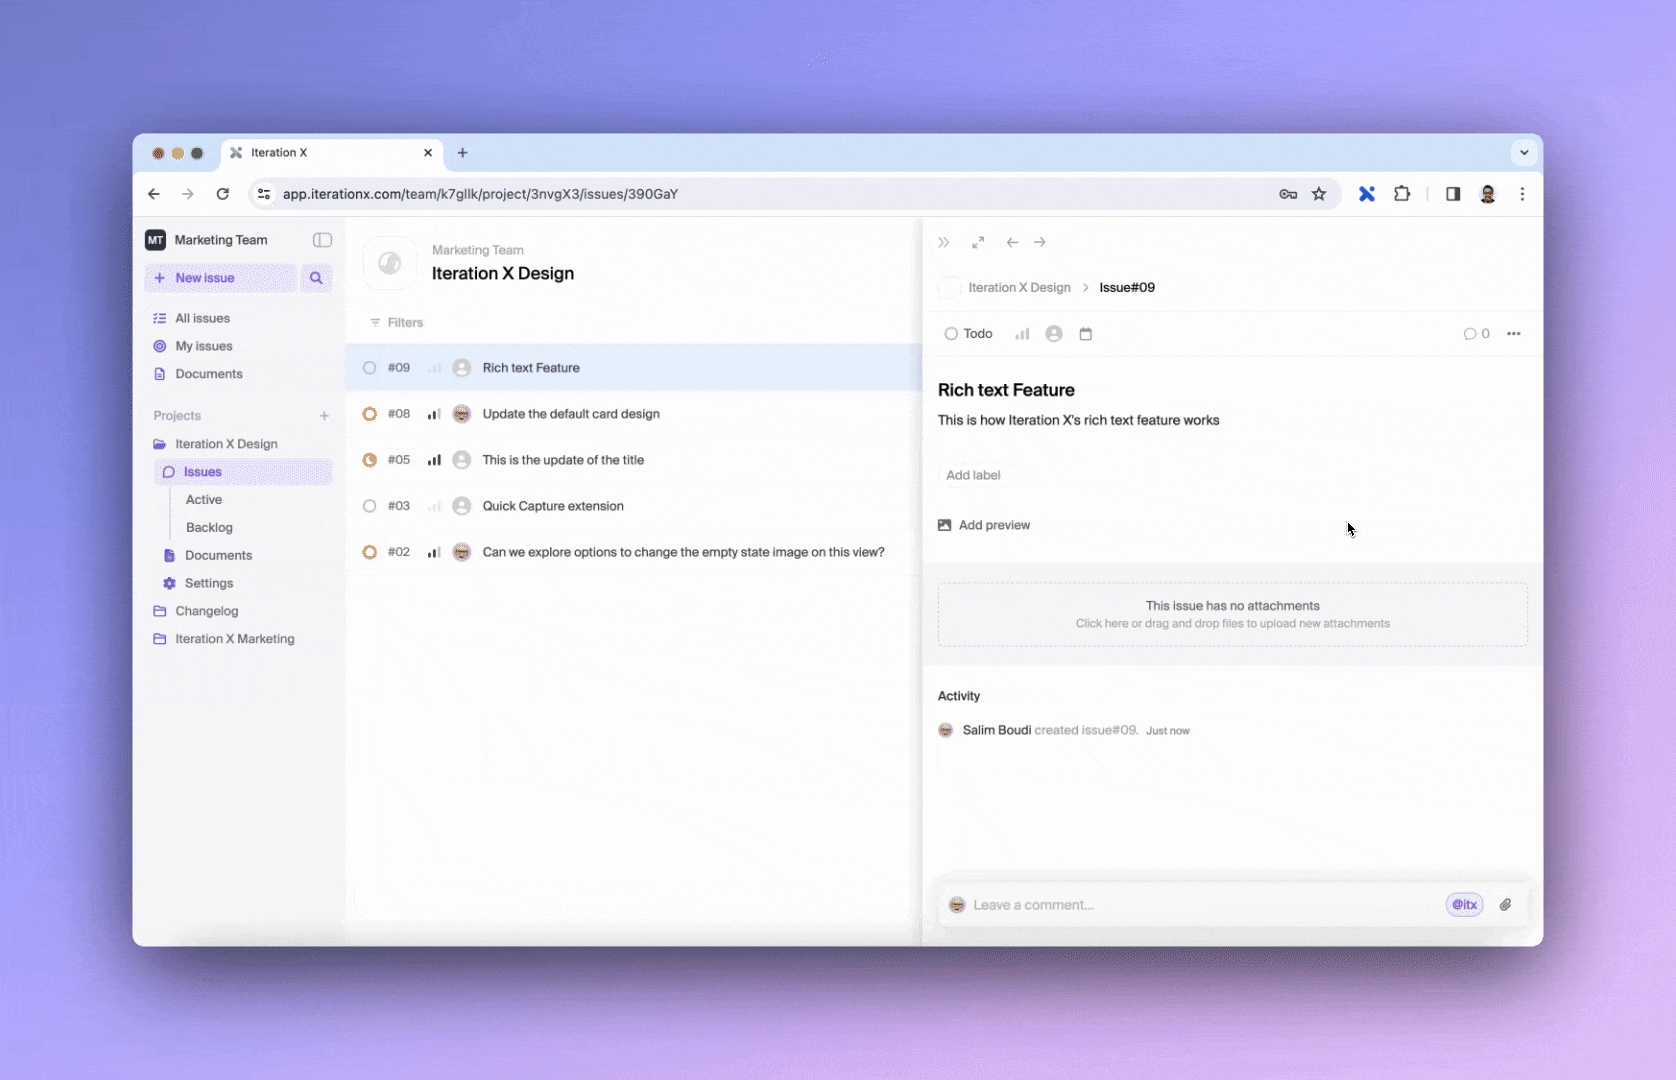
Task: Change status of issue #08
Action: click(x=370, y=414)
